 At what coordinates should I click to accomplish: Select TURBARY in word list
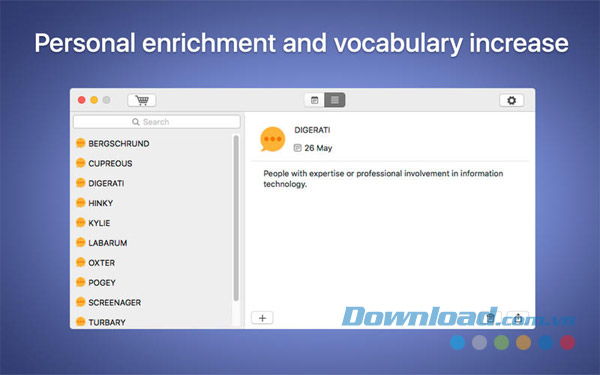click(107, 323)
